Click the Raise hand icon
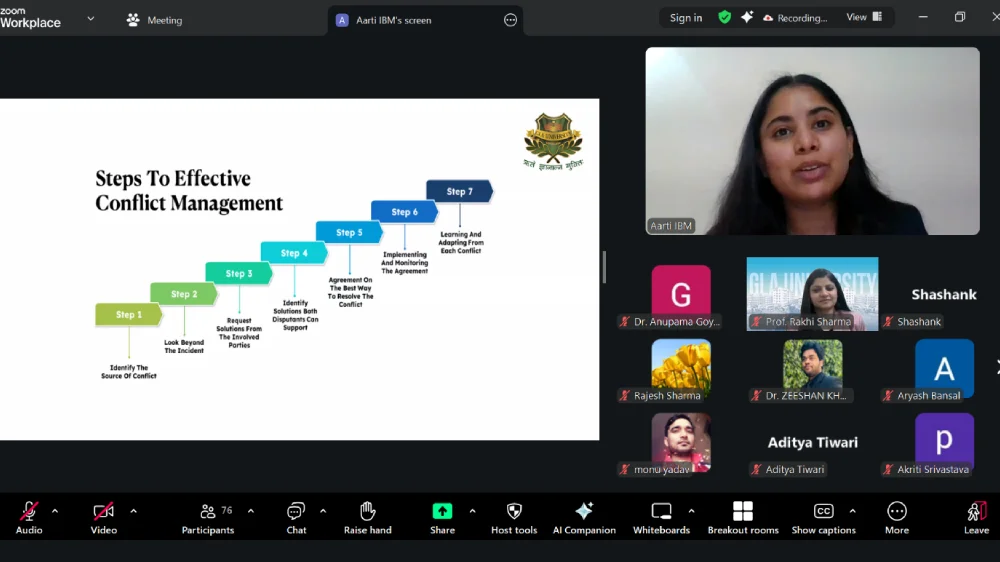This screenshot has height=562, width=1000. pos(368,512)
